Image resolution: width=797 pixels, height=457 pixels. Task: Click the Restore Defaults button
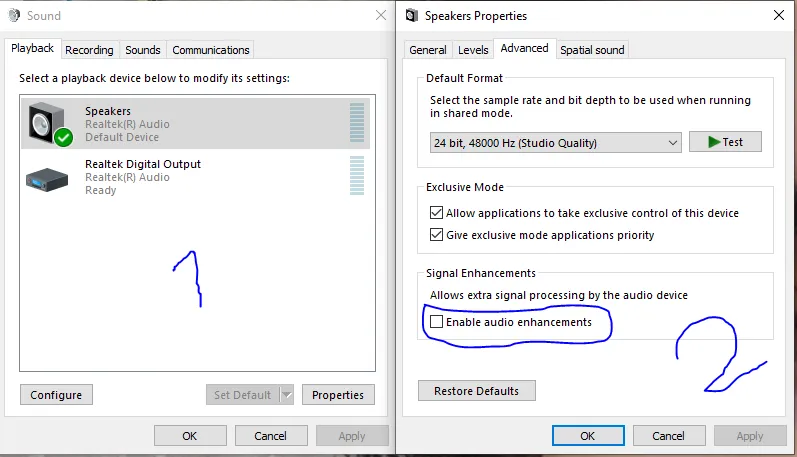click(476, 391)
